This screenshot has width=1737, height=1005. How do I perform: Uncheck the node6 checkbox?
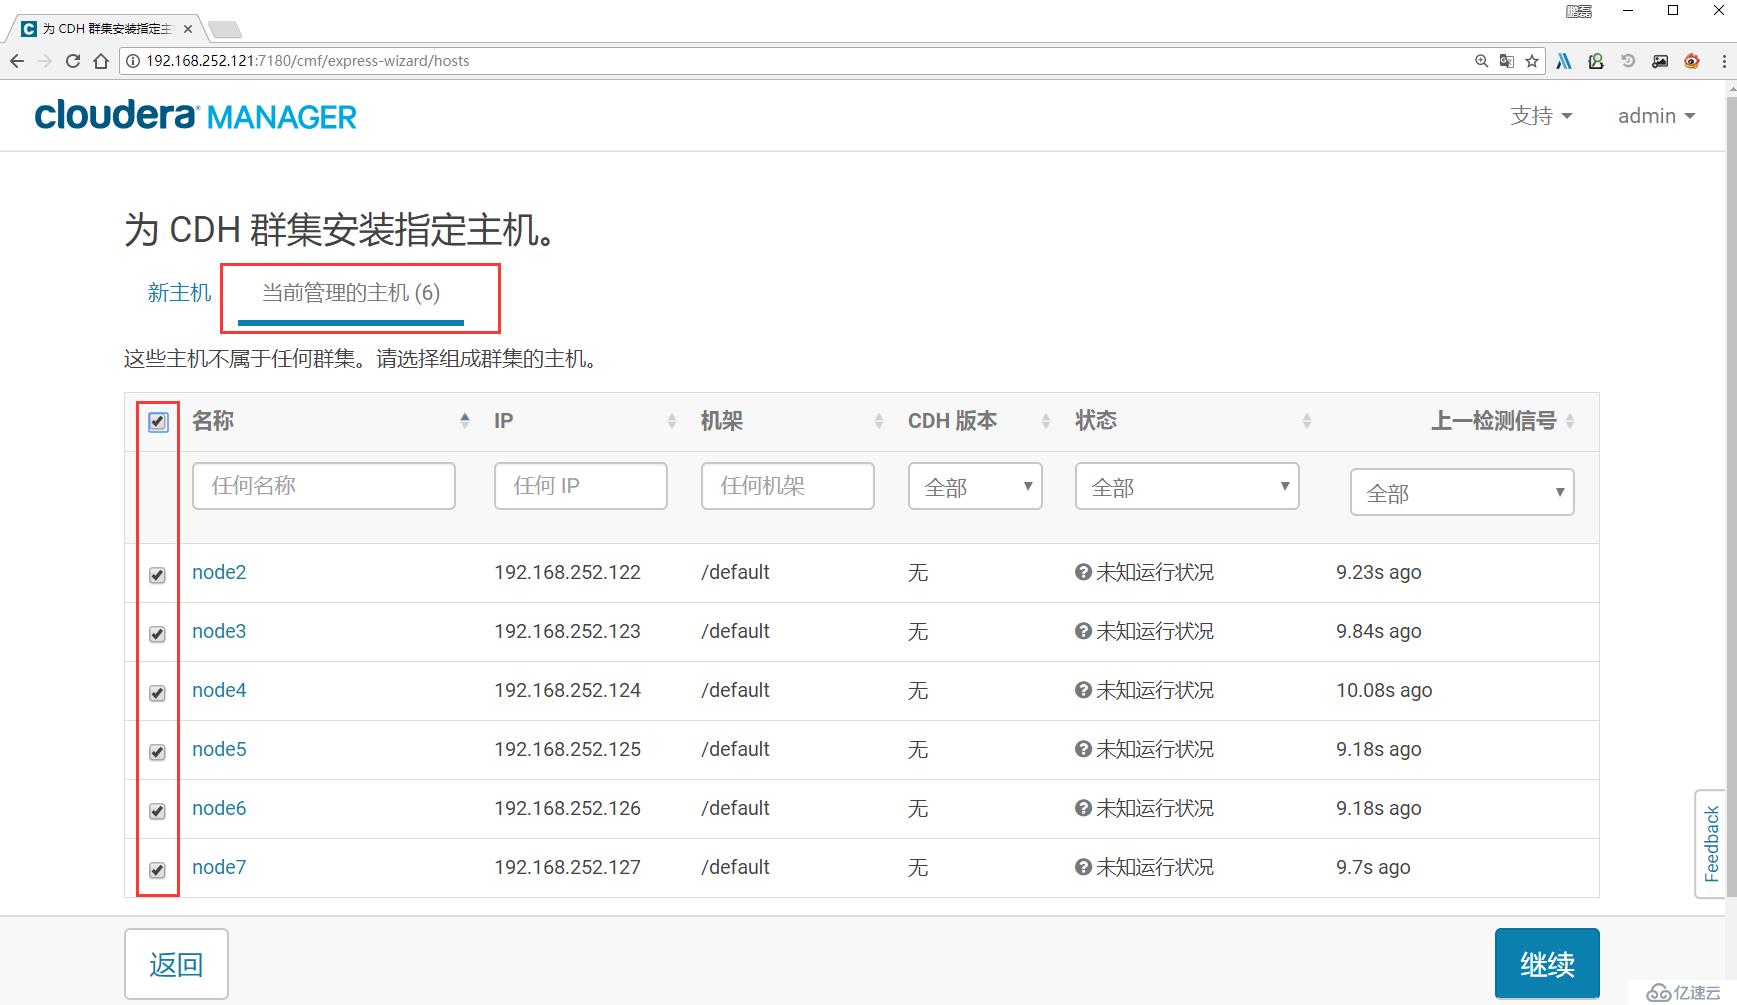157,811
